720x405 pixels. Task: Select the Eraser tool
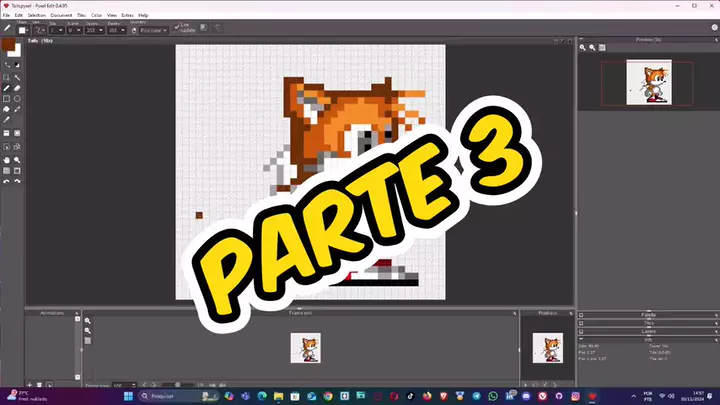[x=18, y=88]
